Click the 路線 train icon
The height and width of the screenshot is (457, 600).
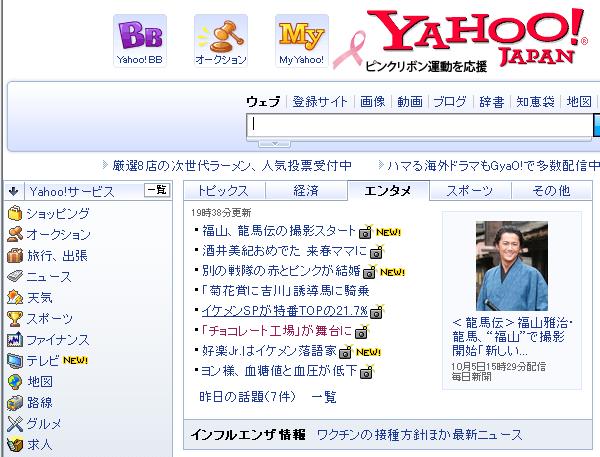point(15,402)
